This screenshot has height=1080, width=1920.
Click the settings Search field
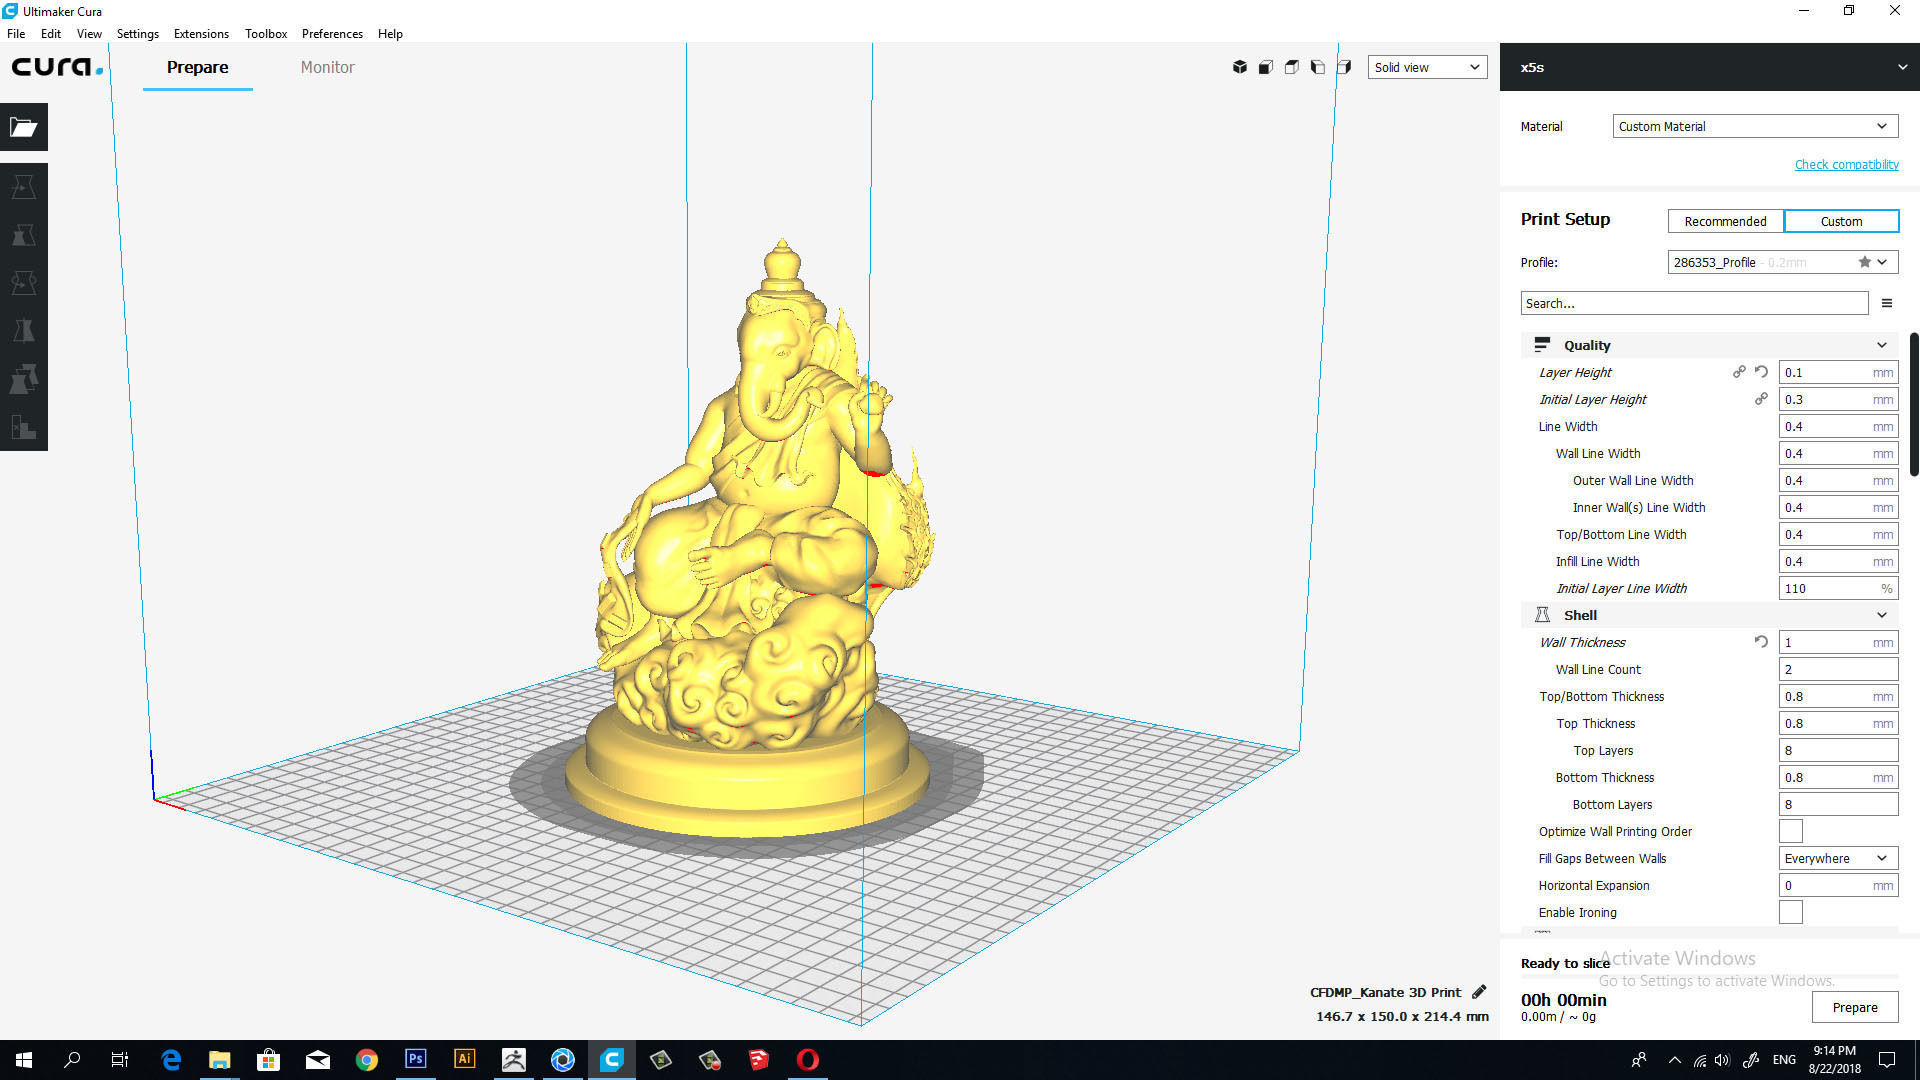1694,303
